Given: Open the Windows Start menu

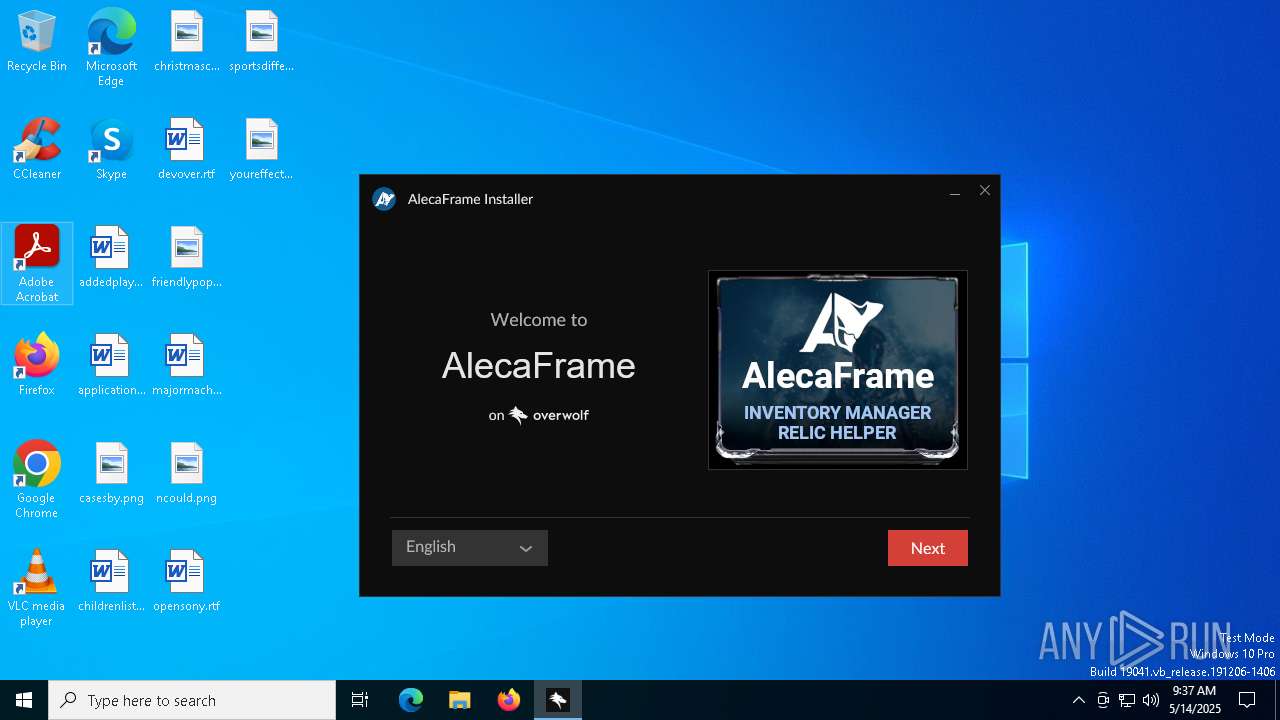Looking at the screenshot, I should (x=24, y=700).
